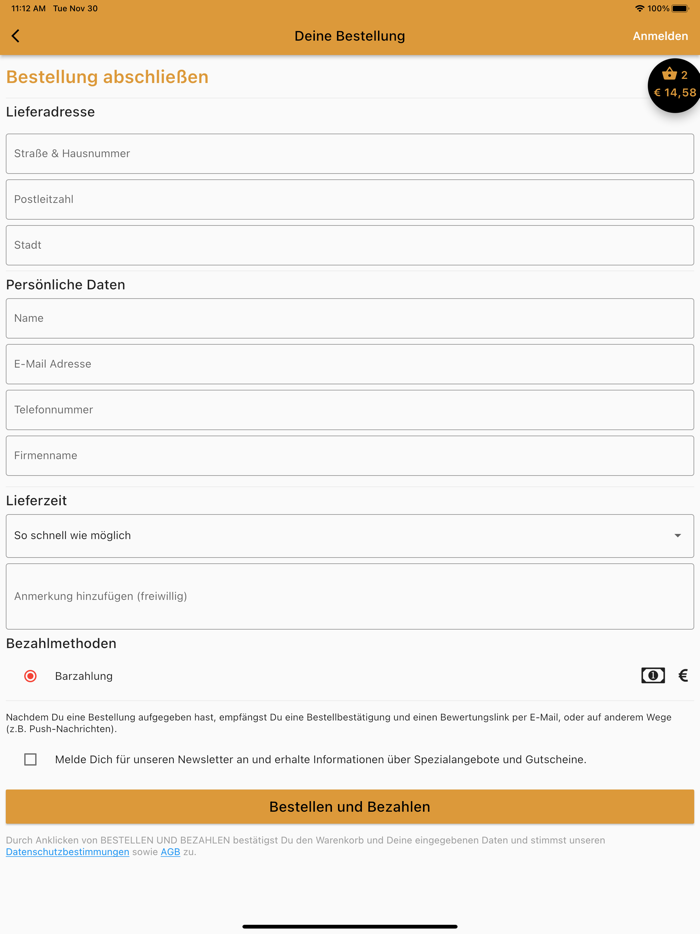
Task: Focus the Telefonnummer input
Action: point(350,410)
